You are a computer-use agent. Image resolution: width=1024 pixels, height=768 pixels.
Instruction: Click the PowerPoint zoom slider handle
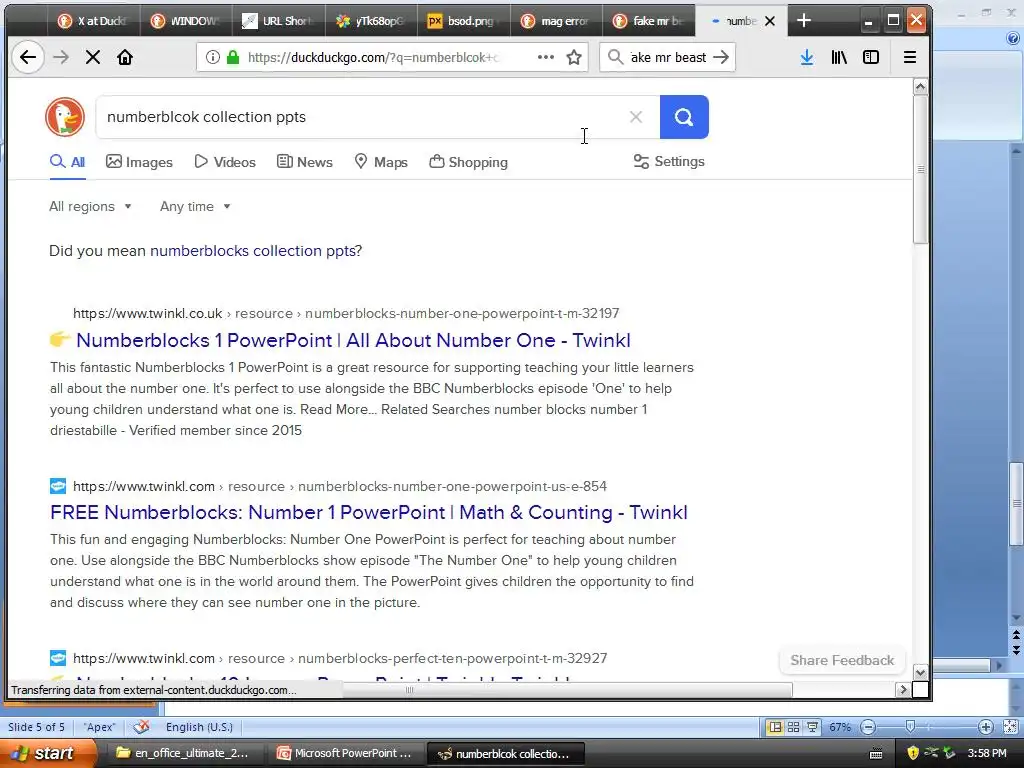[910, 727]
